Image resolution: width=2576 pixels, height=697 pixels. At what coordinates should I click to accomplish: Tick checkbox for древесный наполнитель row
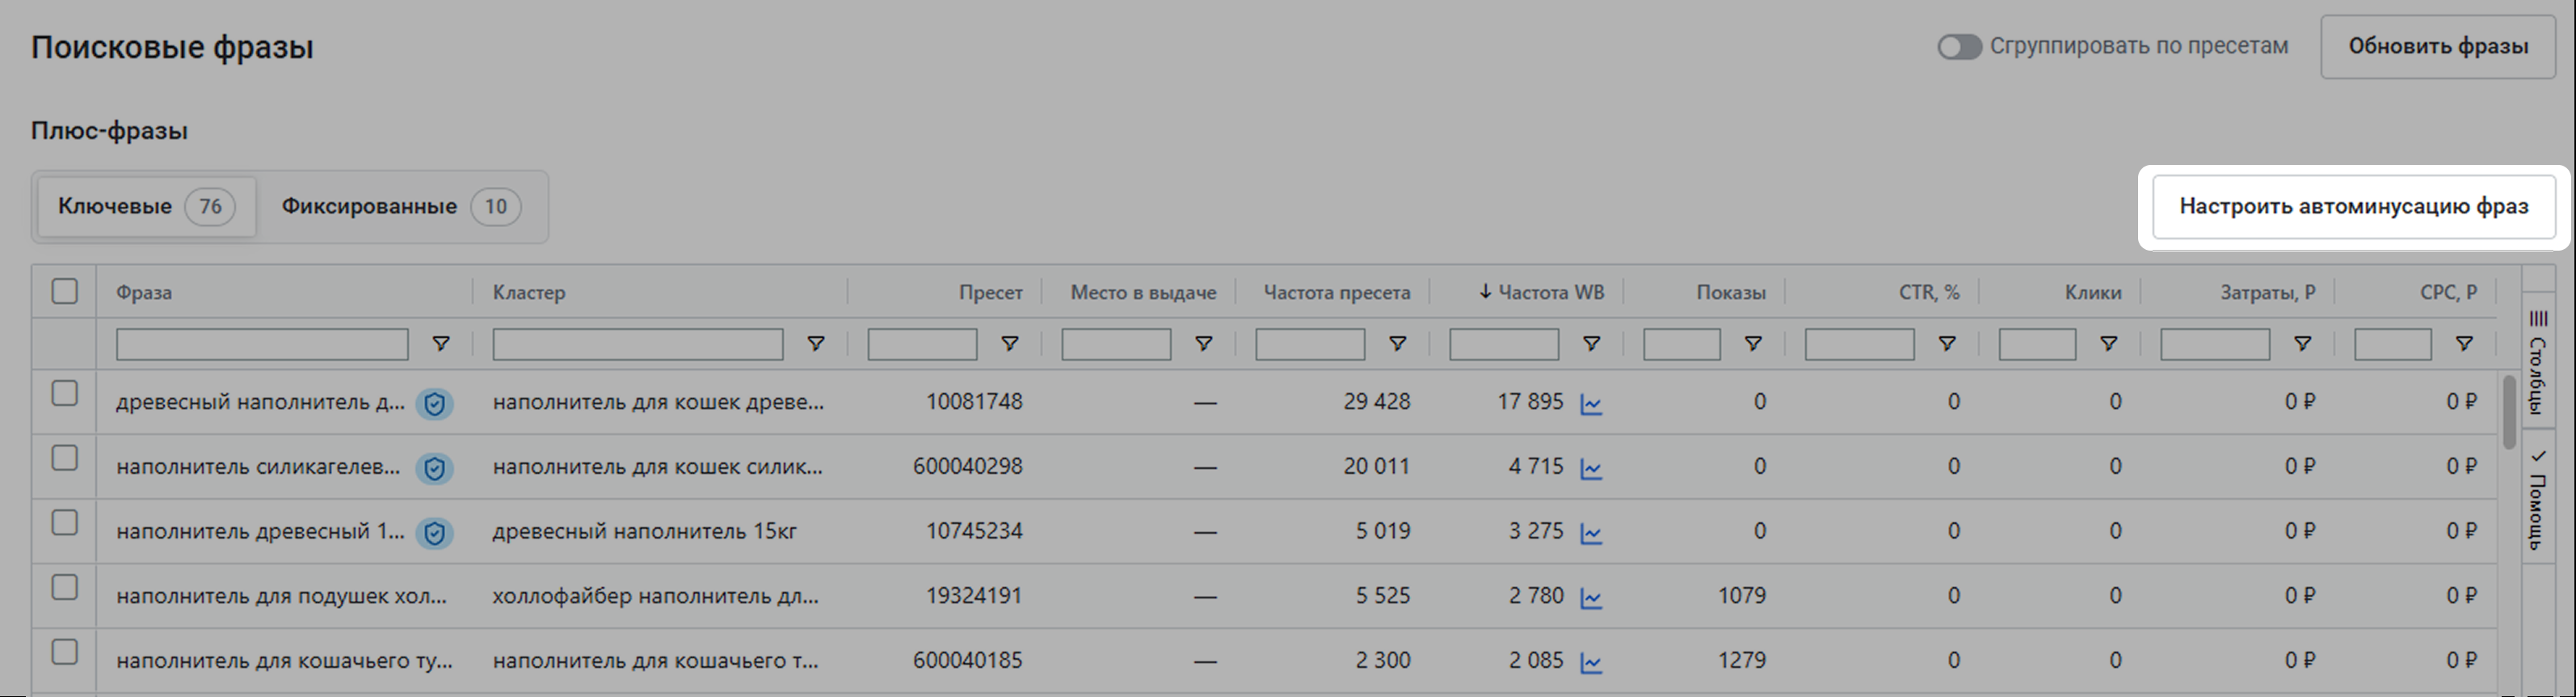[64, 393]
